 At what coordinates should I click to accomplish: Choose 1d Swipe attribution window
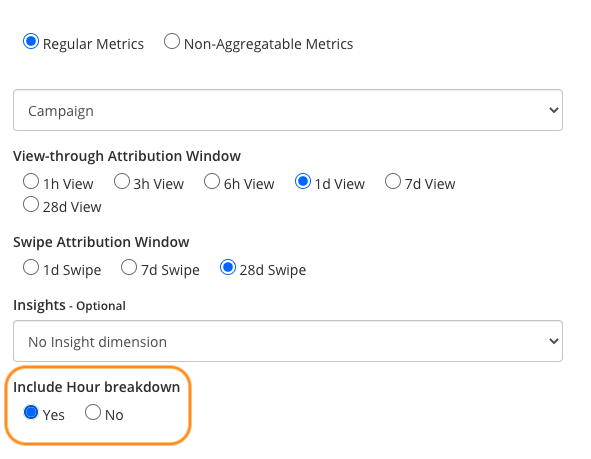[x=31, y=267]
